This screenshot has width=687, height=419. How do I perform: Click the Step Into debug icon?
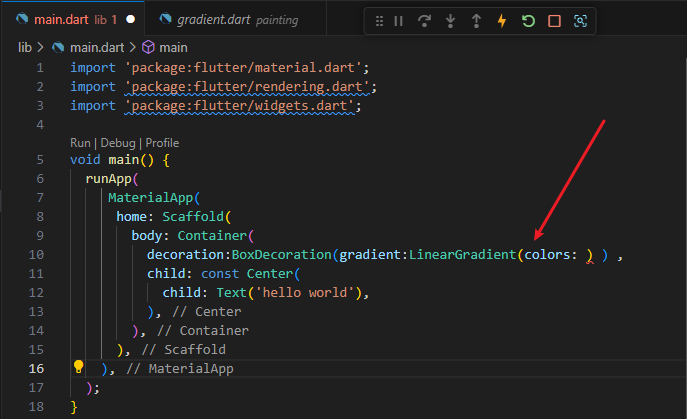(x=450, y=21)
